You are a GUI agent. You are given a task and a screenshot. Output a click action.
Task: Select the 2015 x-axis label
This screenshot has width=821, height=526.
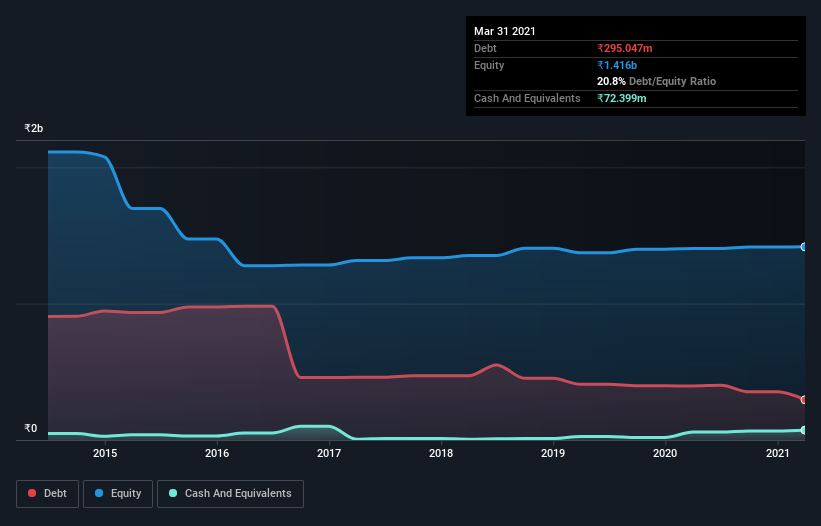(105, 453)
